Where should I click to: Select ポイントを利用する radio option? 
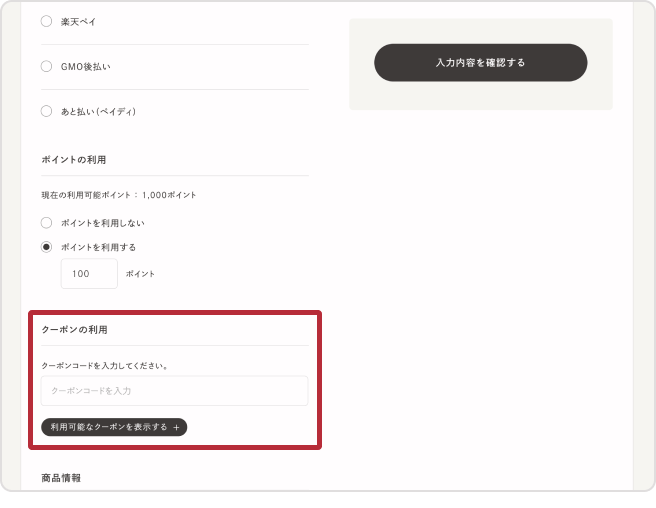46,247
